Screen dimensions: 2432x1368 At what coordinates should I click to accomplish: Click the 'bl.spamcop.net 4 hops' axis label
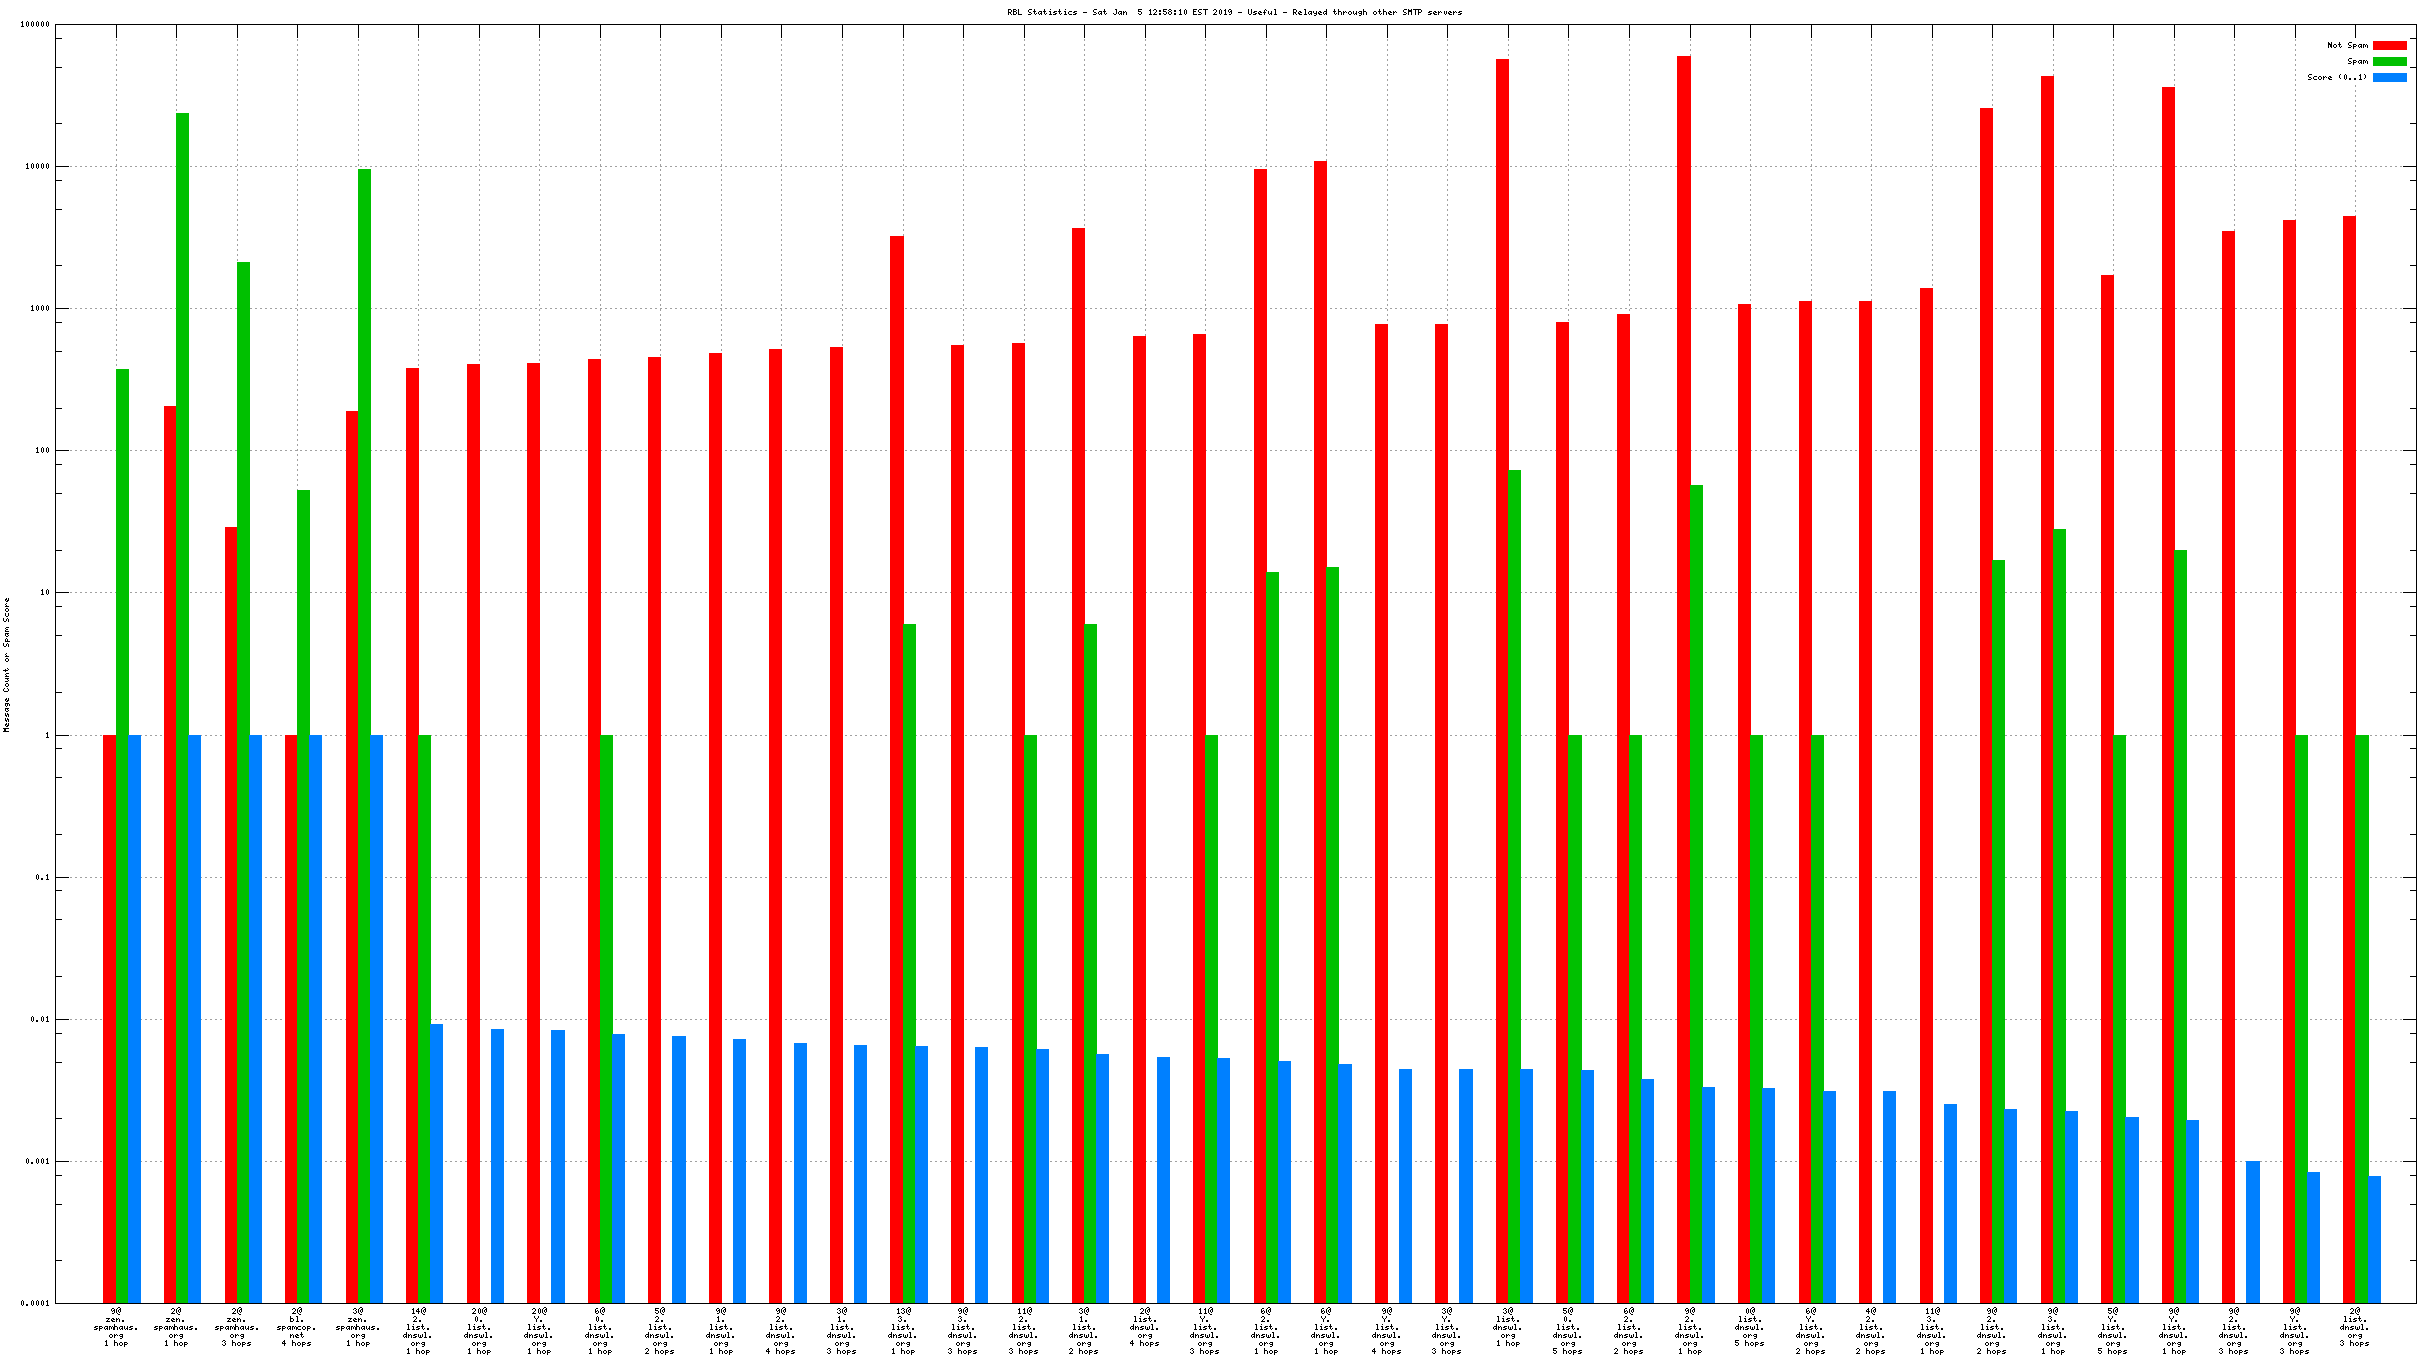point(297,1327)
